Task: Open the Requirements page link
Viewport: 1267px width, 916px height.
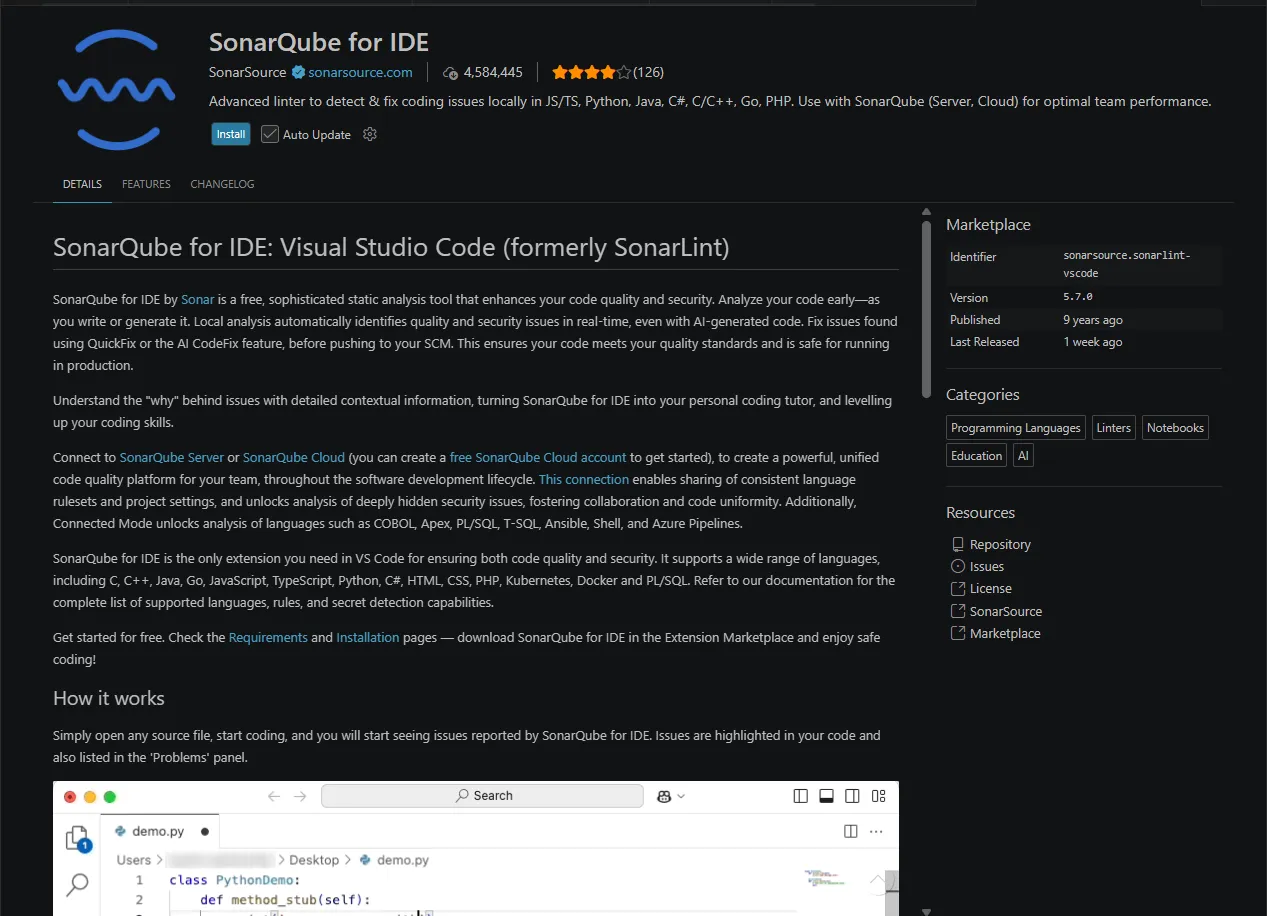Action: (268, 637)
